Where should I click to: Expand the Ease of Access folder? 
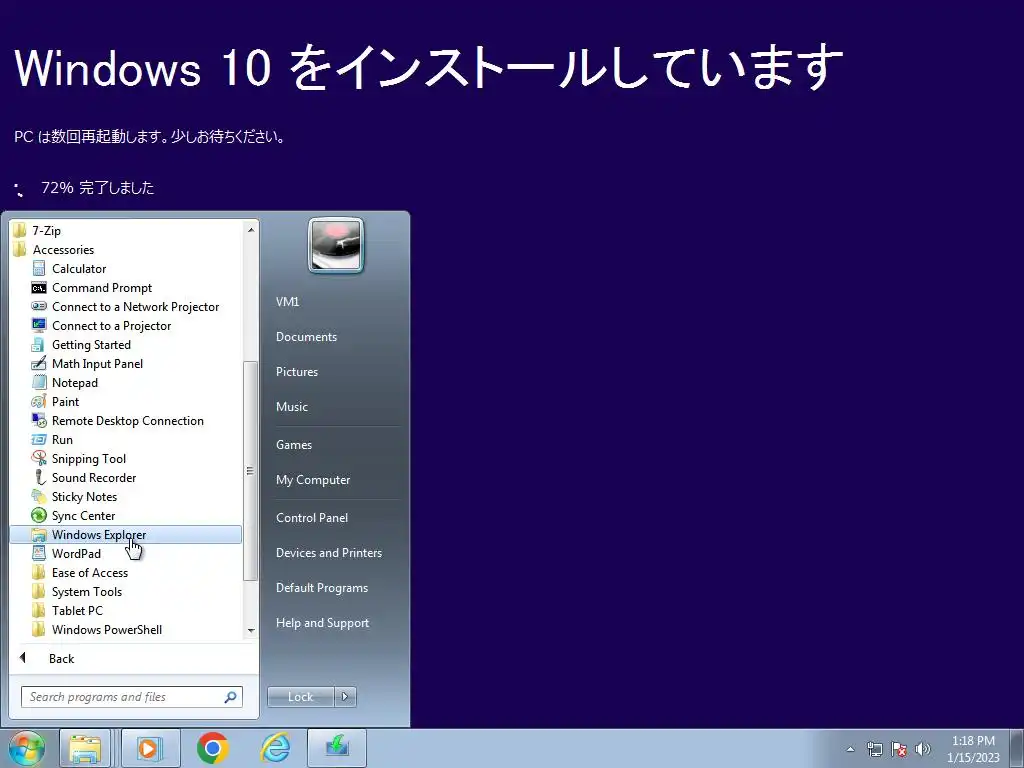[89, 572]
